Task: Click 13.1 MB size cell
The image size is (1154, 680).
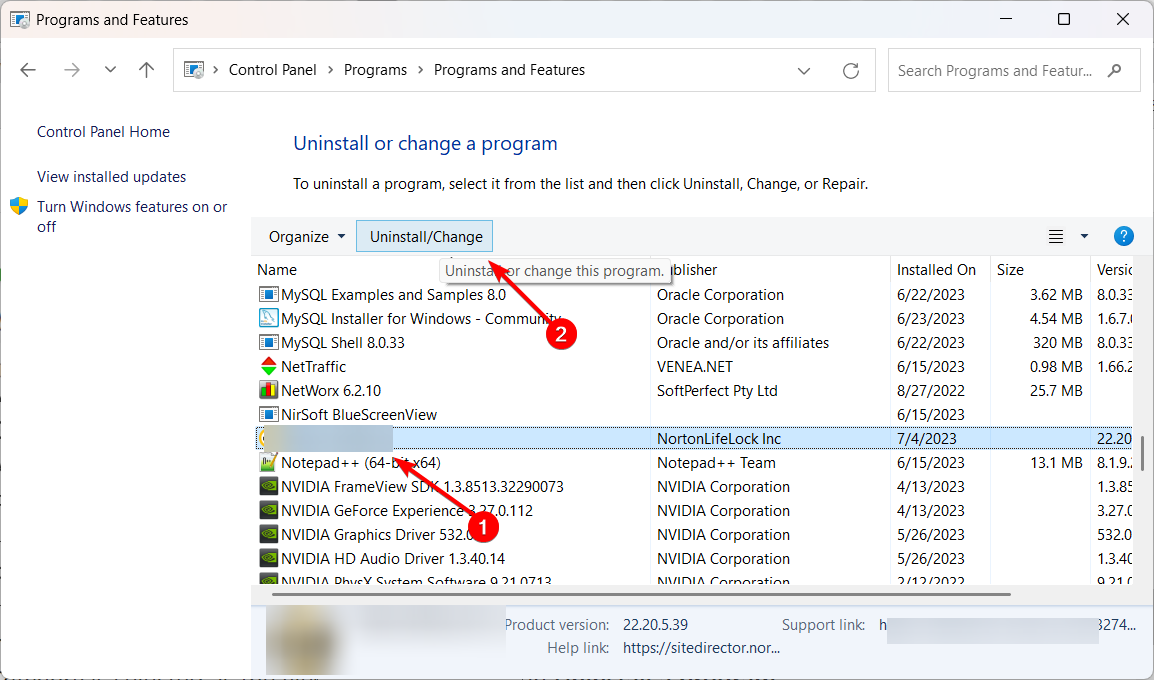Action: click(1055, 463)
